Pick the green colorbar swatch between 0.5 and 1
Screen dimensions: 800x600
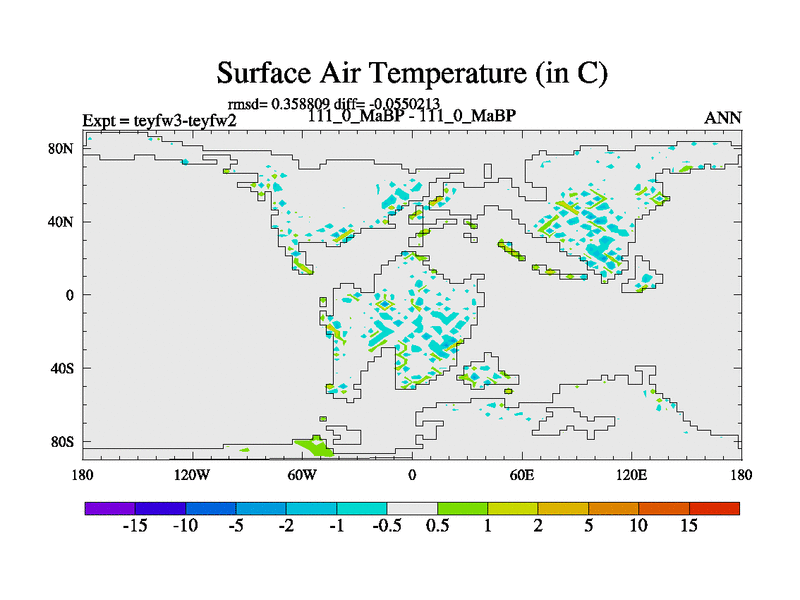pyautogui.click(x=462, y=508)
